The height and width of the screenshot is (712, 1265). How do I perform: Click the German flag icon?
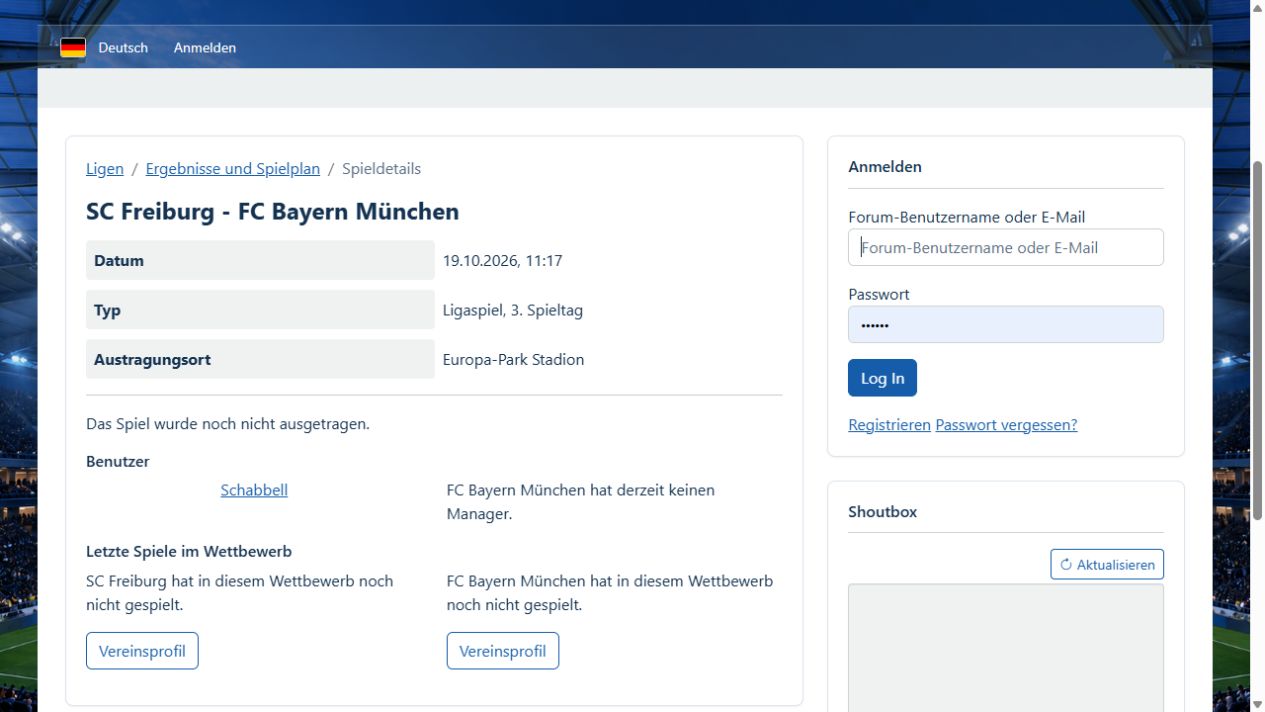tap(73, 47)
